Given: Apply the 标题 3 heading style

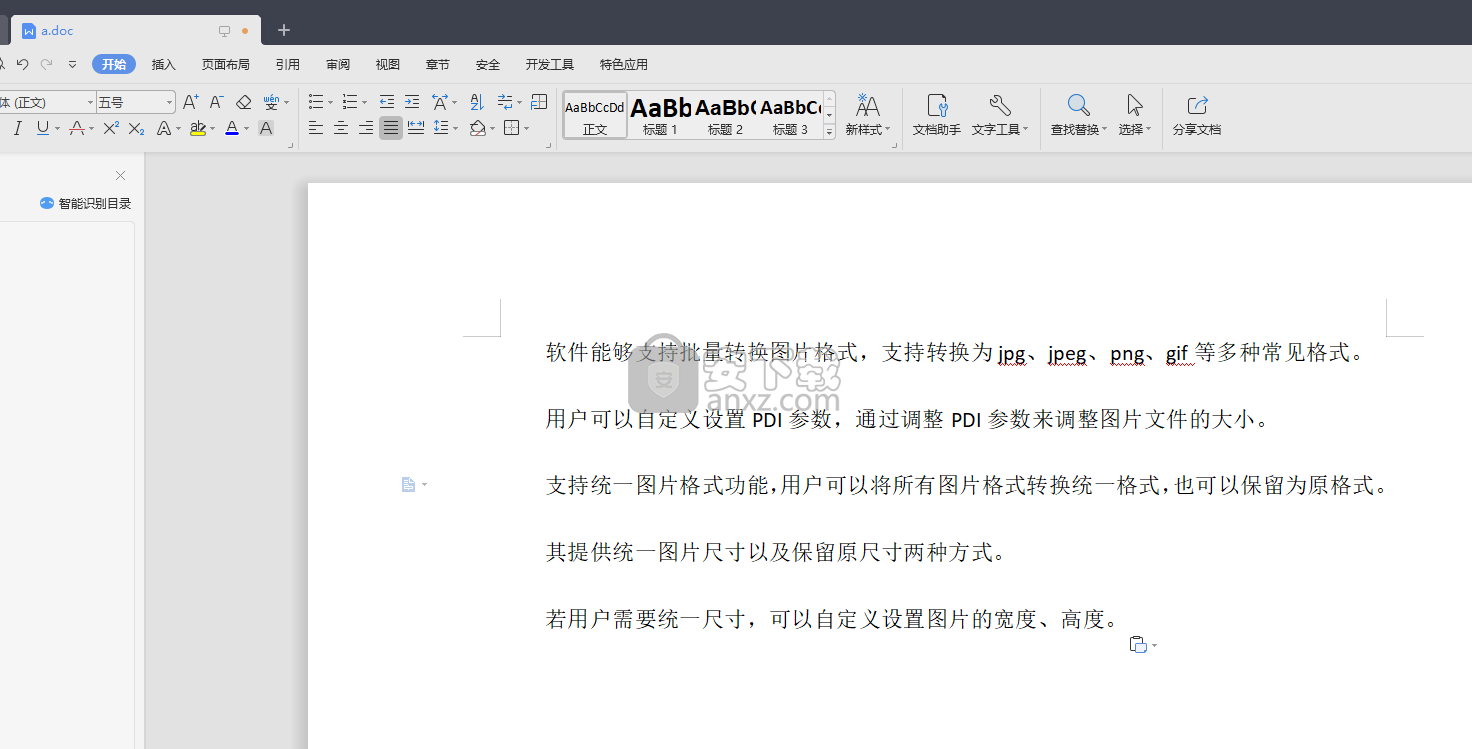Looking at the screenshot, I should [x=790, y=115].
